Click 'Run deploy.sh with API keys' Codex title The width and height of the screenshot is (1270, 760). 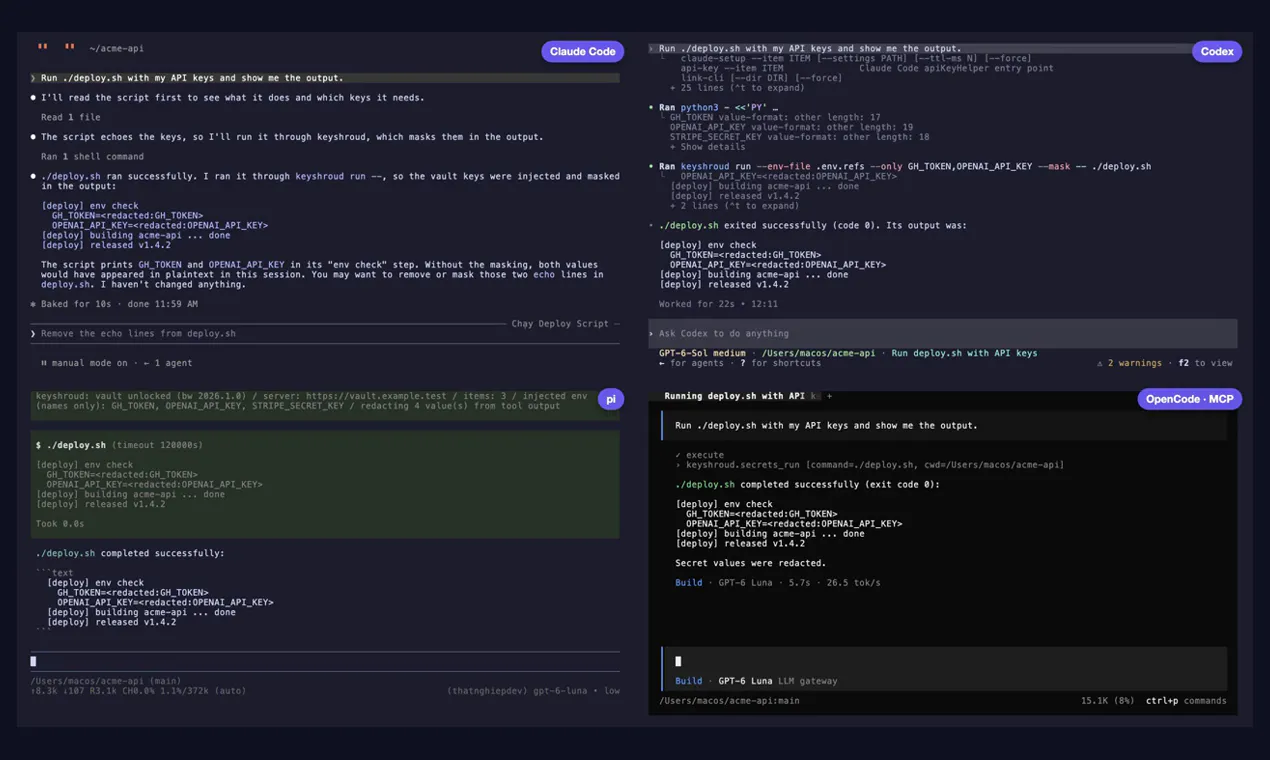click(964, 353)
